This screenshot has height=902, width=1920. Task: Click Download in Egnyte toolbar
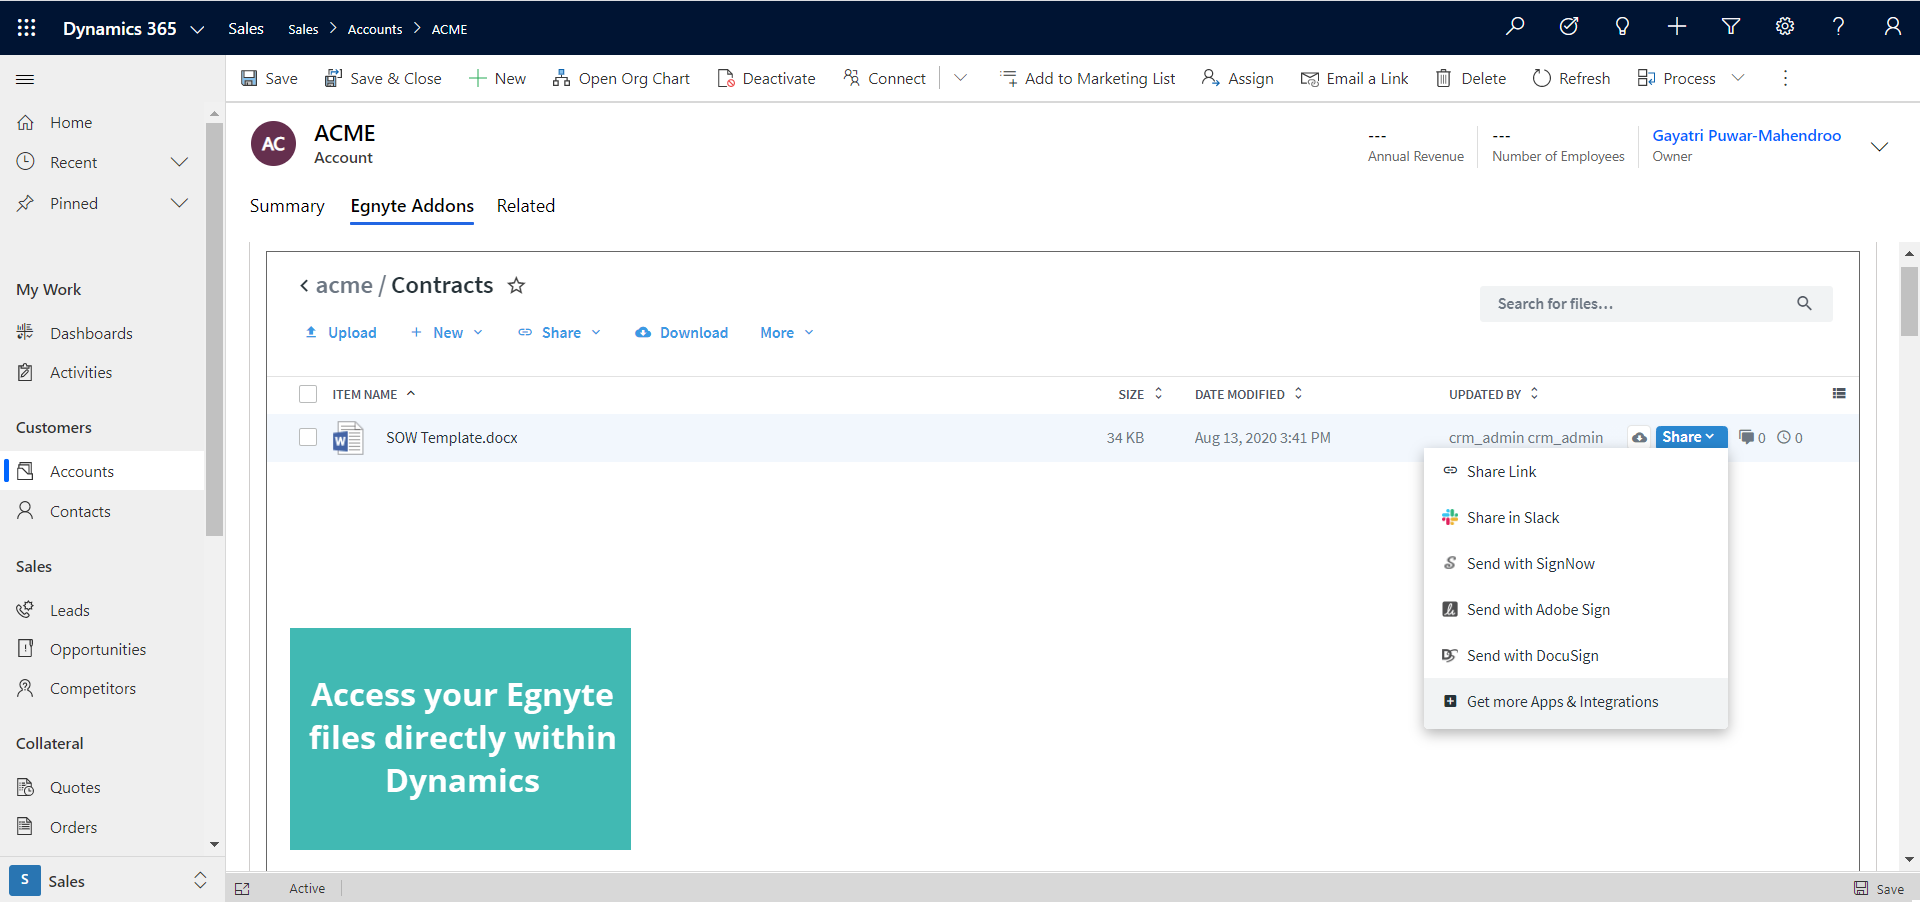click(681, 333)
